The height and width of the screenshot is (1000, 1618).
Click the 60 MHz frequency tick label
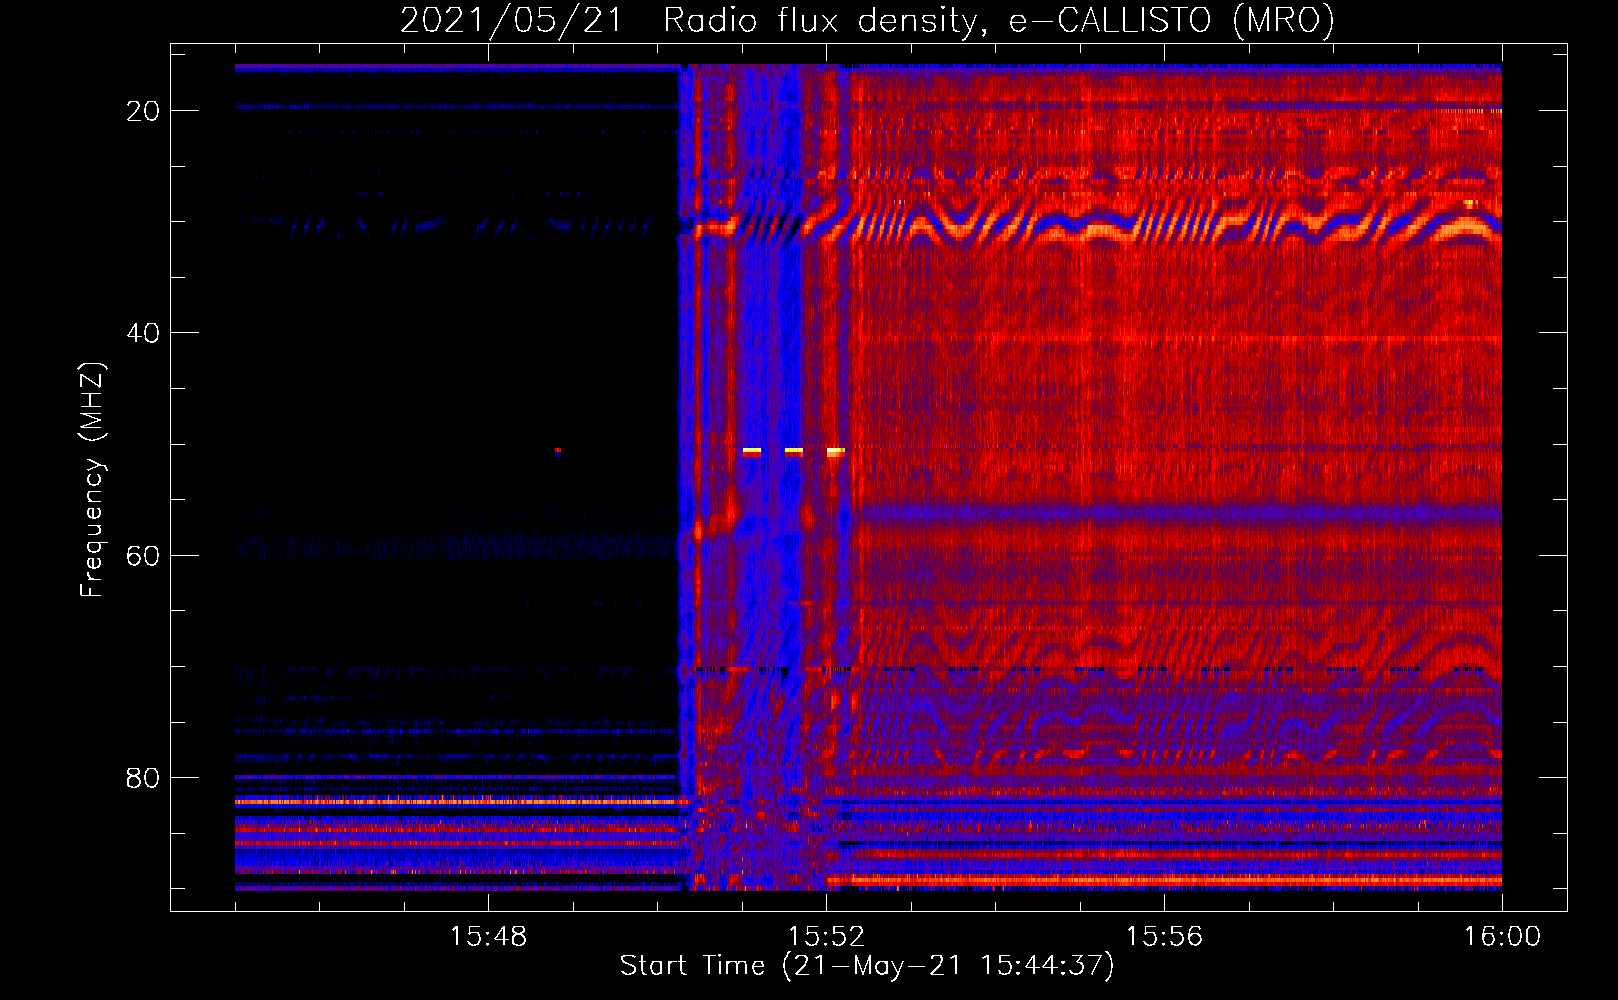[x=143, y=555]
